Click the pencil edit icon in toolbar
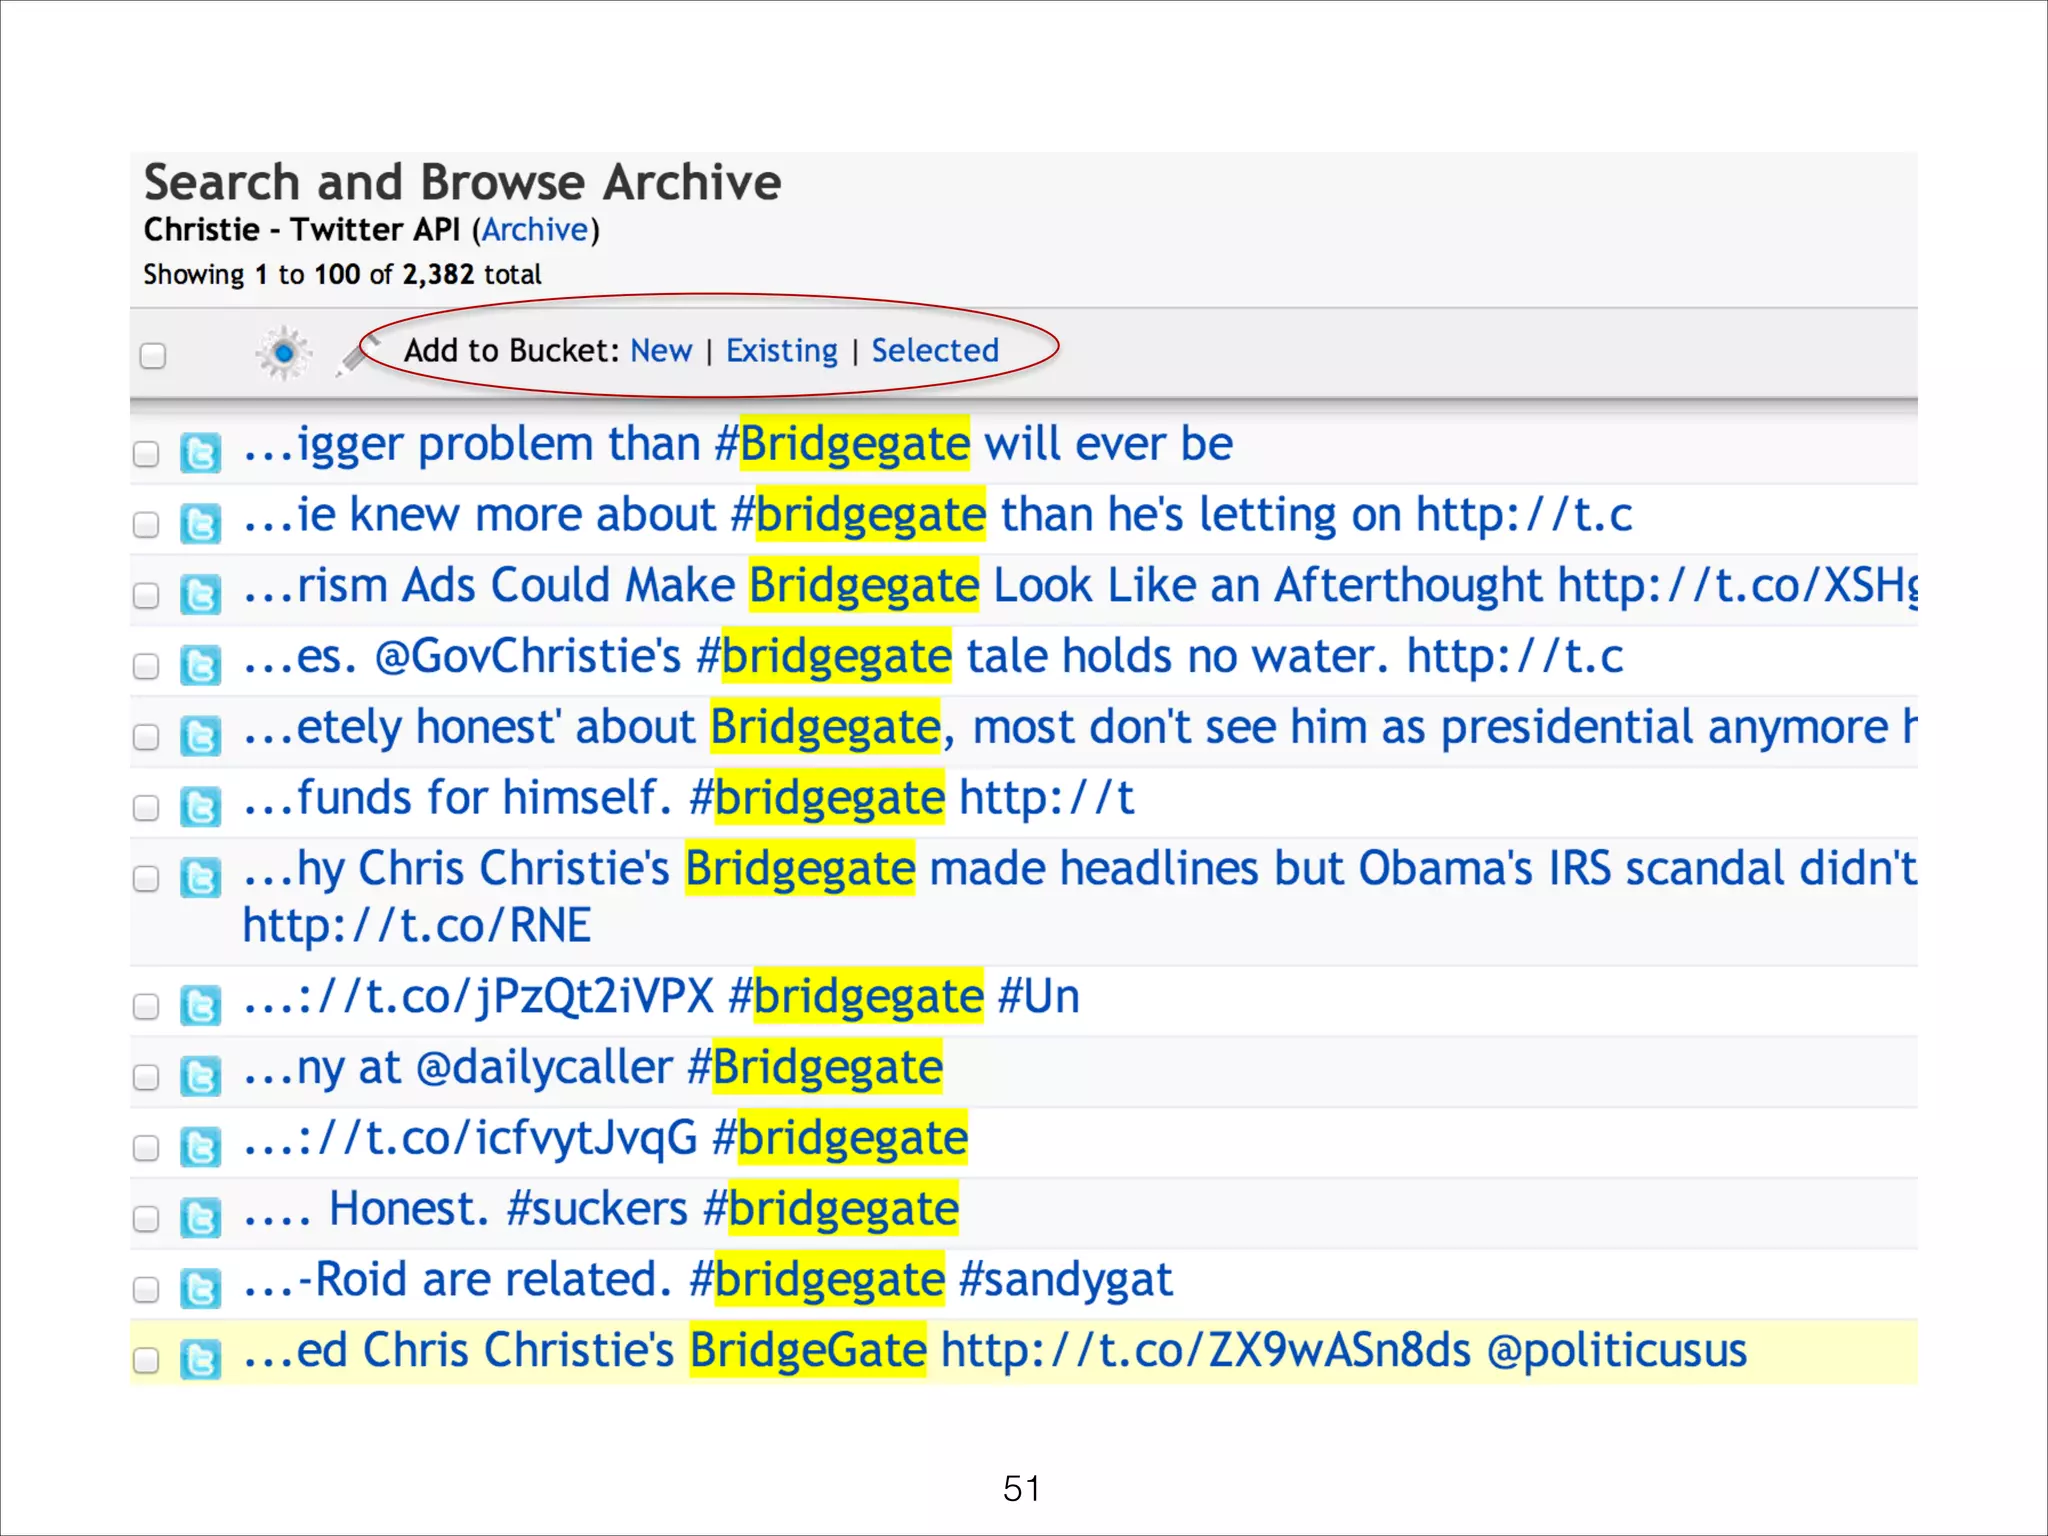Image resolution: width=2048 pixels, height=1536 pixels. click(x=354, y=357)
